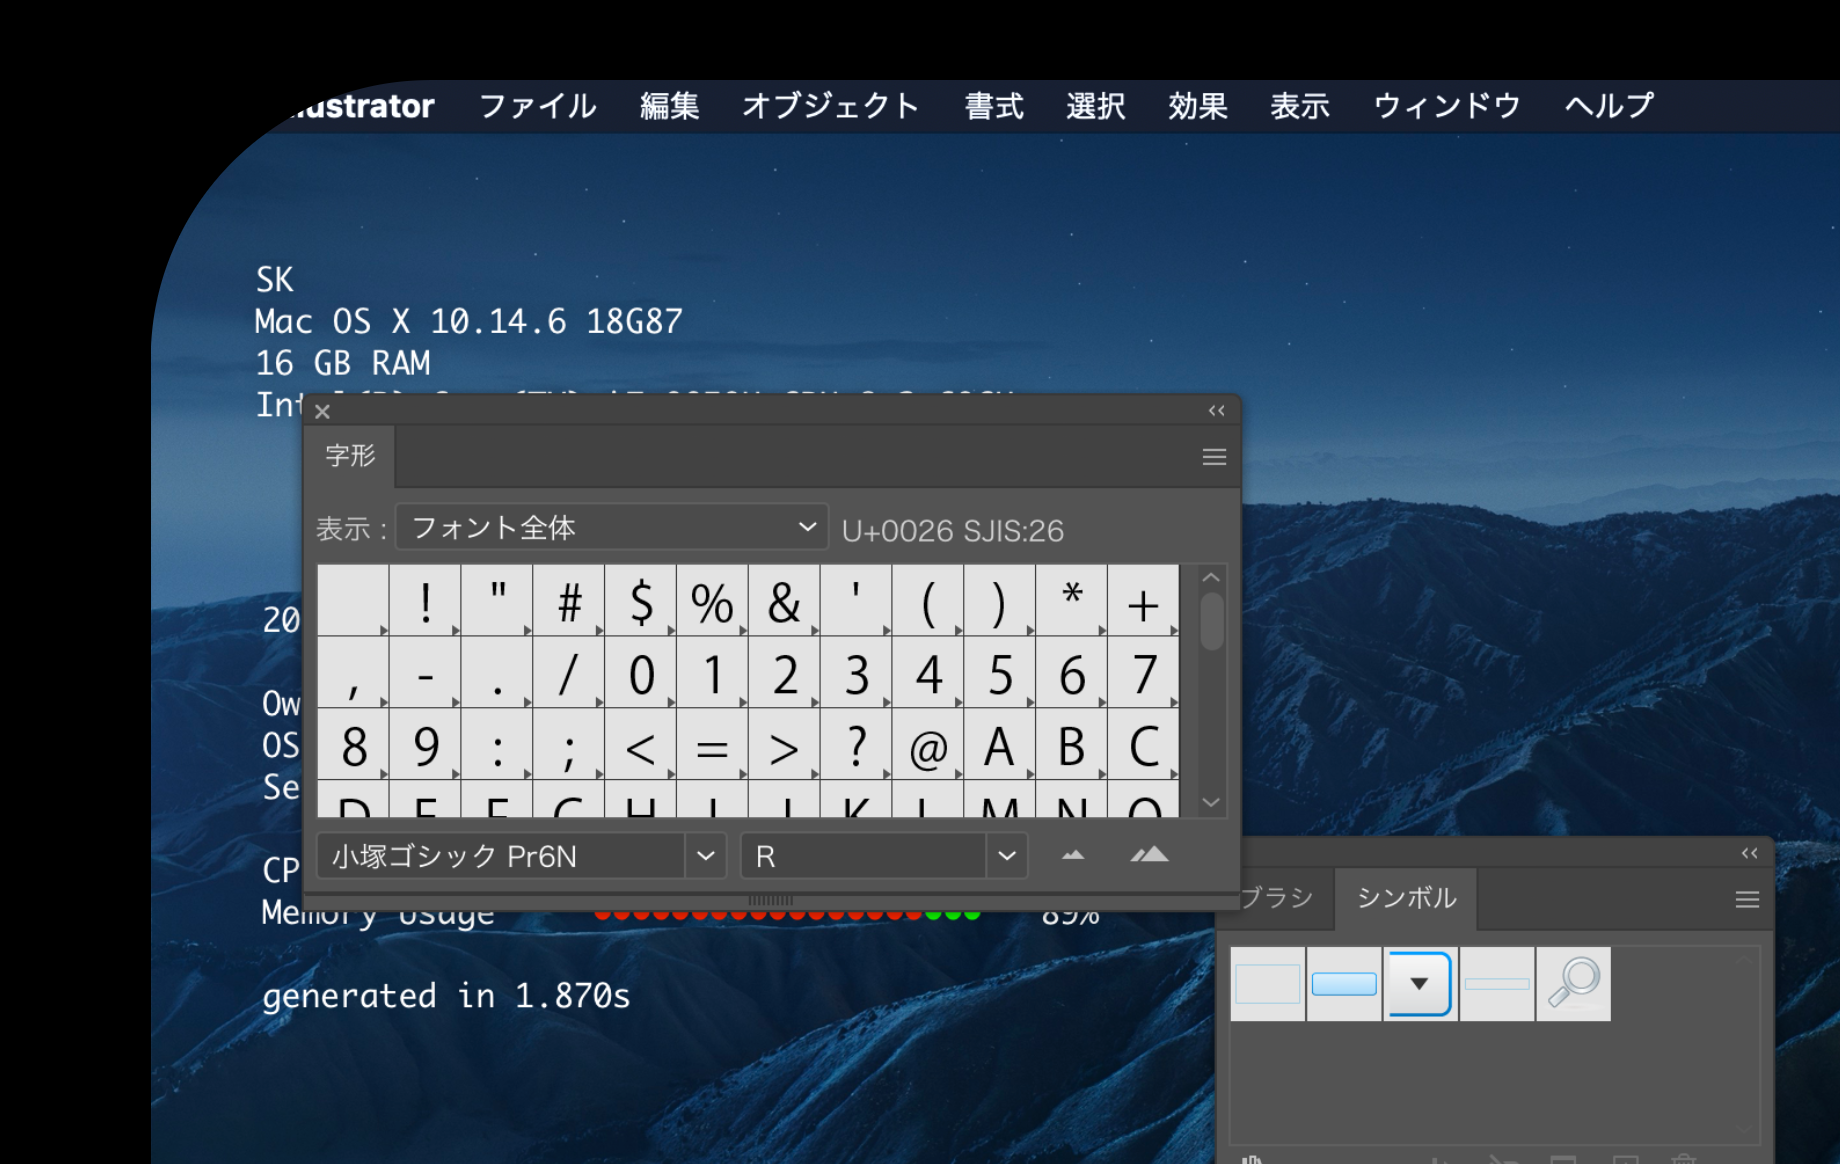Open the font style R dropdown
Screen dimensions: 1840x1164
1006,856
